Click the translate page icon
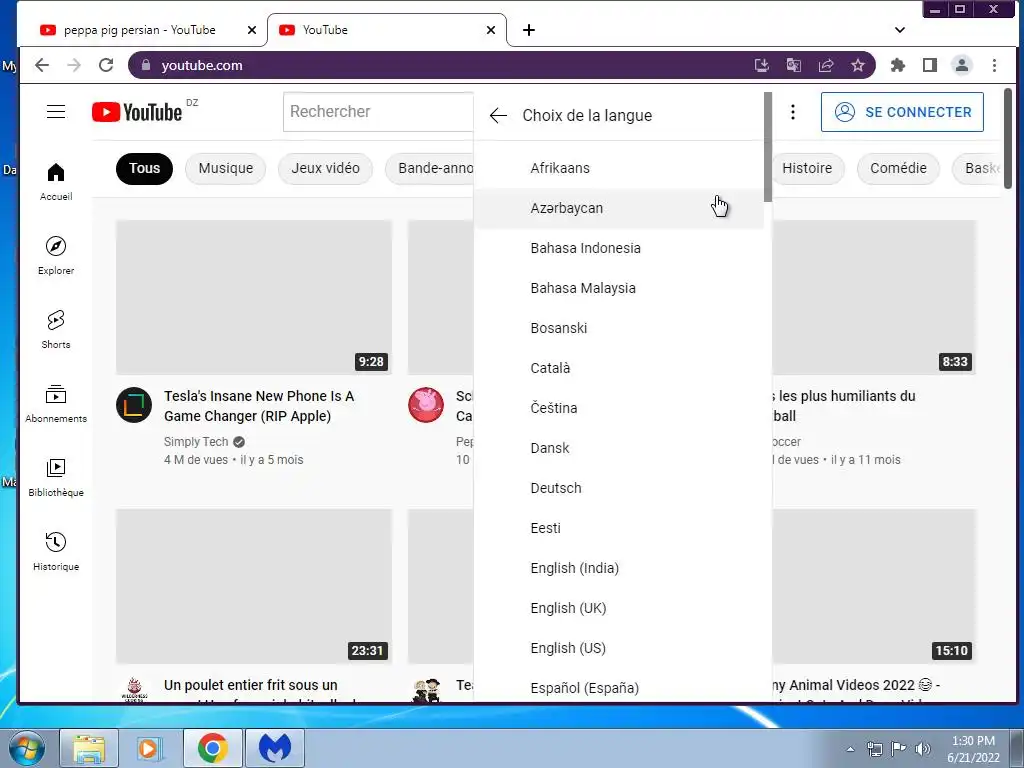This screenshot has height=768, width=1024. [793, 65]
